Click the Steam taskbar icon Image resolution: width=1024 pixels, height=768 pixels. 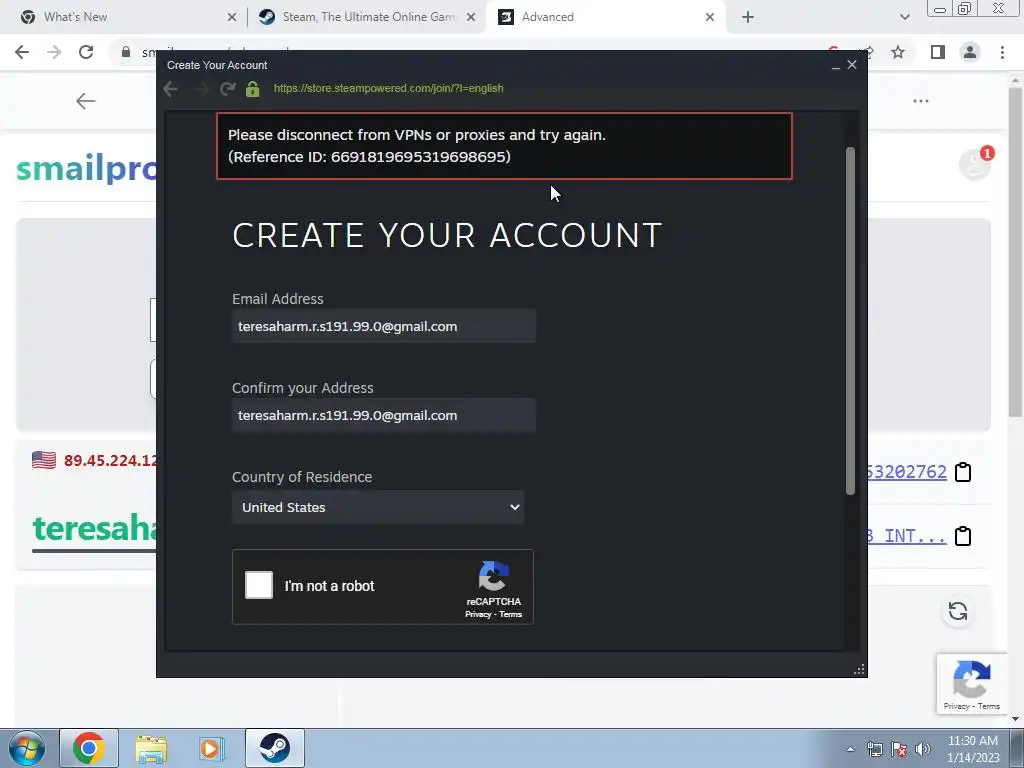275,748
